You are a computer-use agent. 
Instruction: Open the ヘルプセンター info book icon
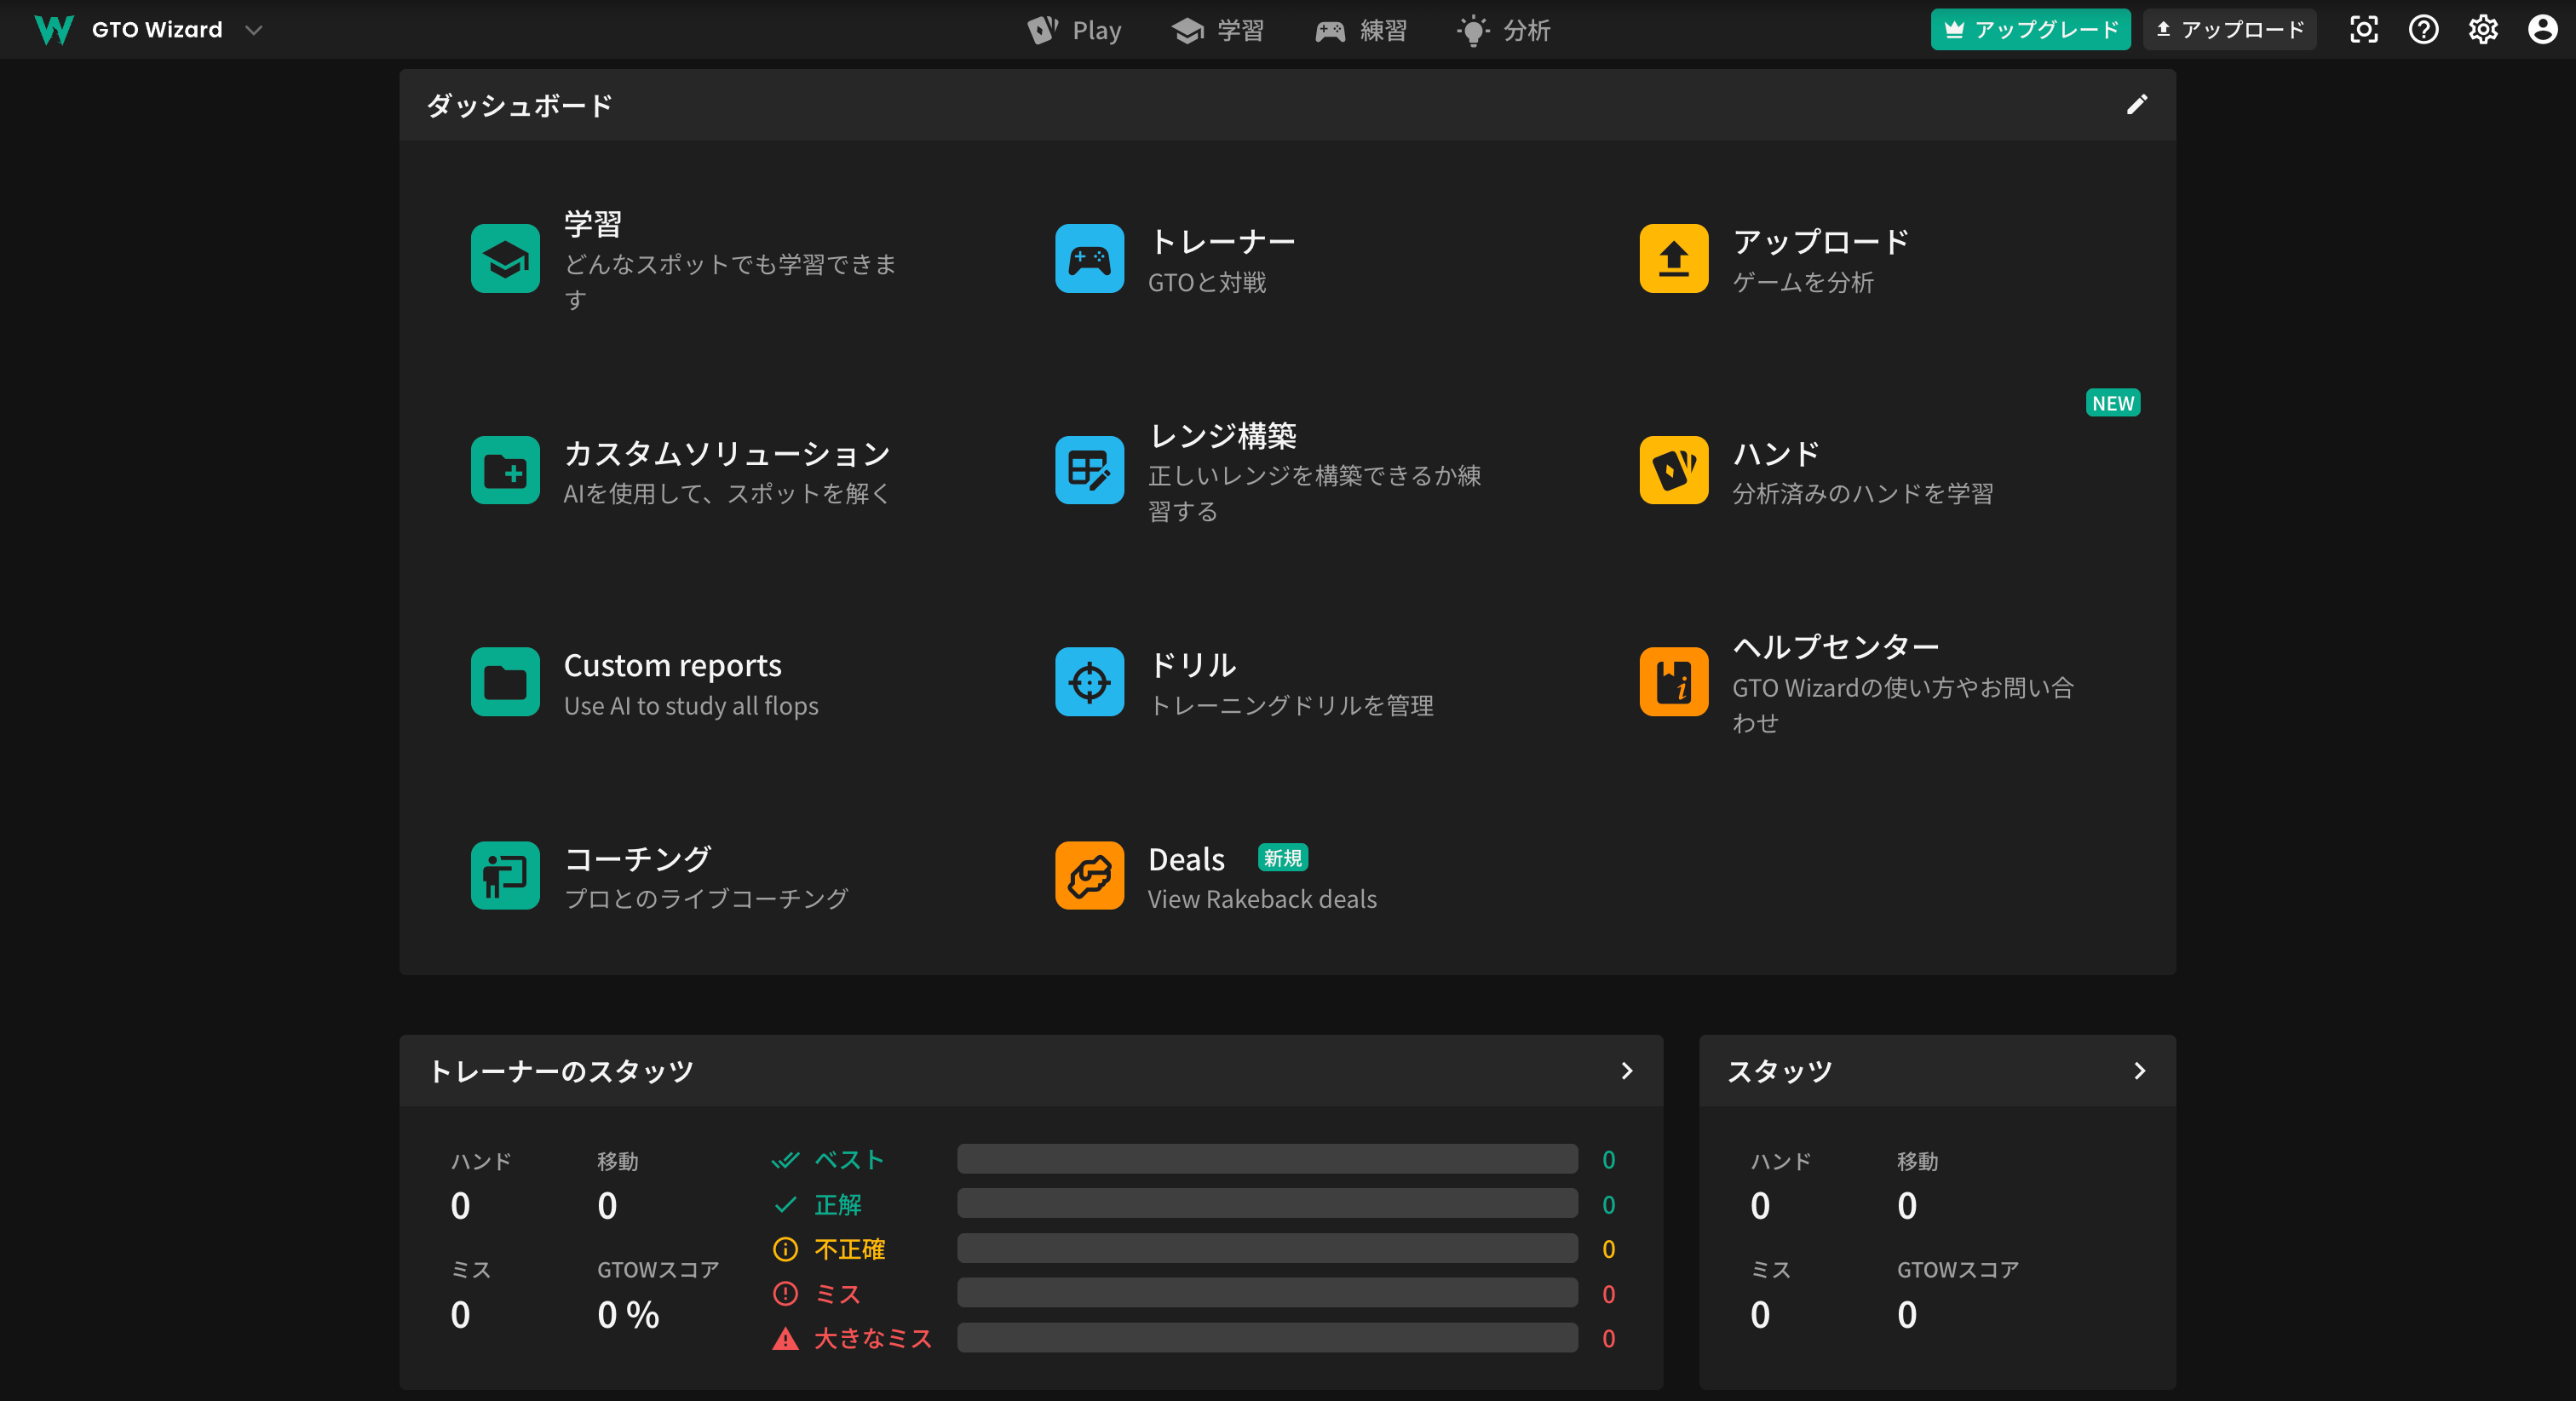coord(1673,682)
